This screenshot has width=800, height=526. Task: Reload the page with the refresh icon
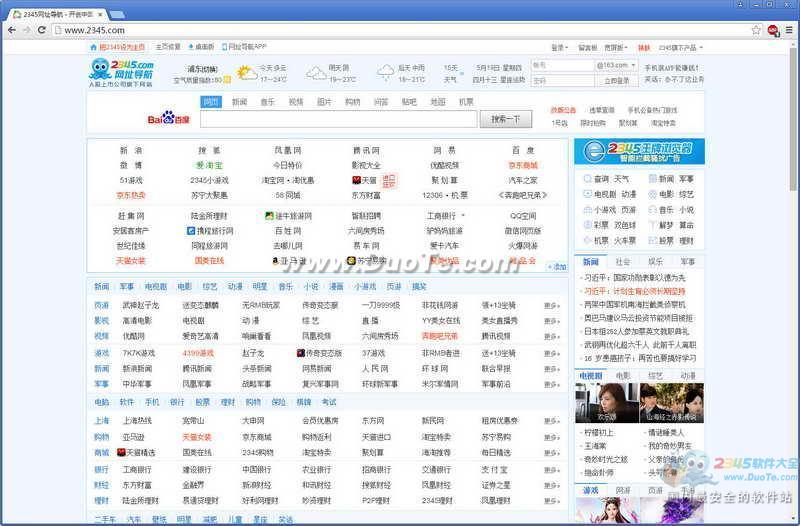coord(42,30)
